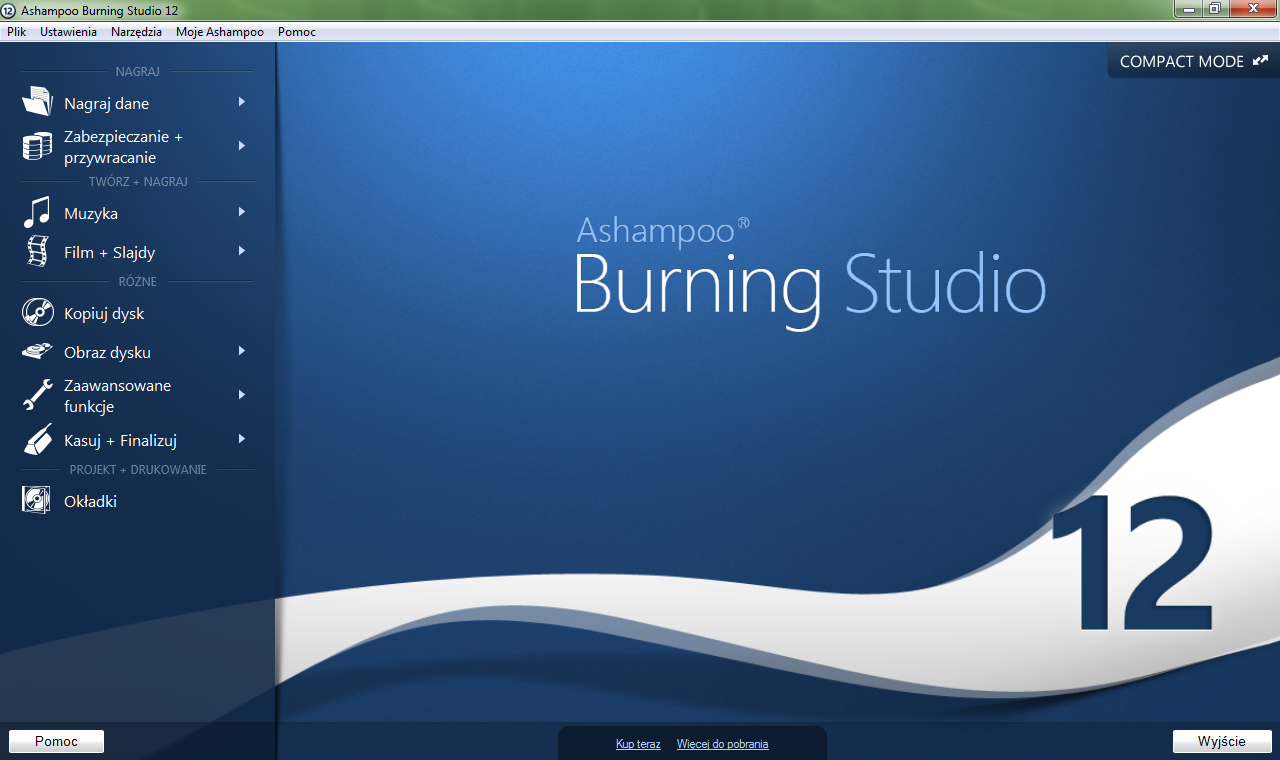Open the Plik menu
This screenshot has width=1280, height=760.
coord(16,32)
